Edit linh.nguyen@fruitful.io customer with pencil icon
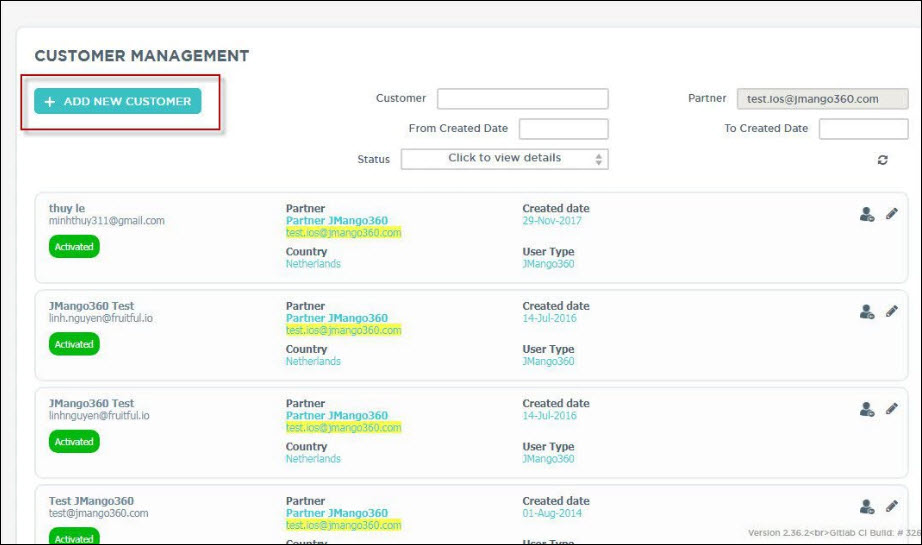The image size is (922, 545). click(x=891, y=311)
